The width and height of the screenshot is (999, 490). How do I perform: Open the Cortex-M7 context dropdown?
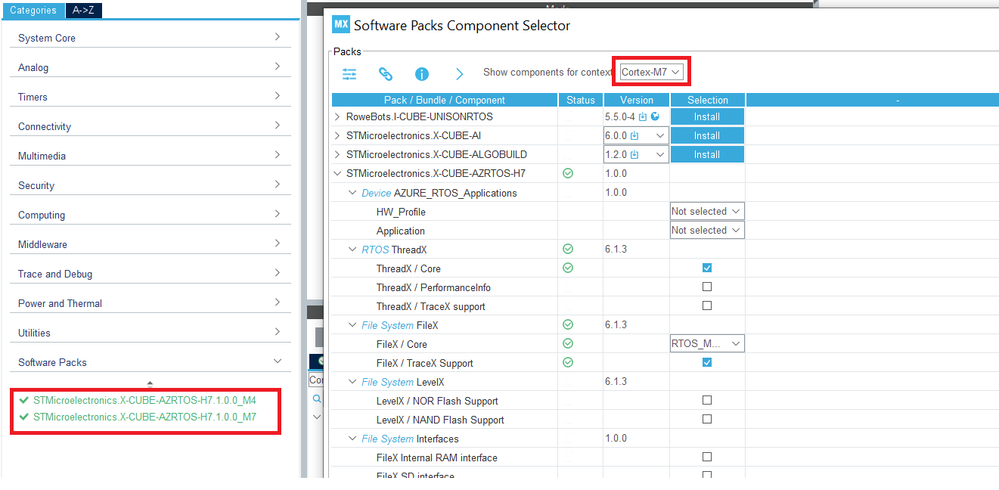(652, 72)
